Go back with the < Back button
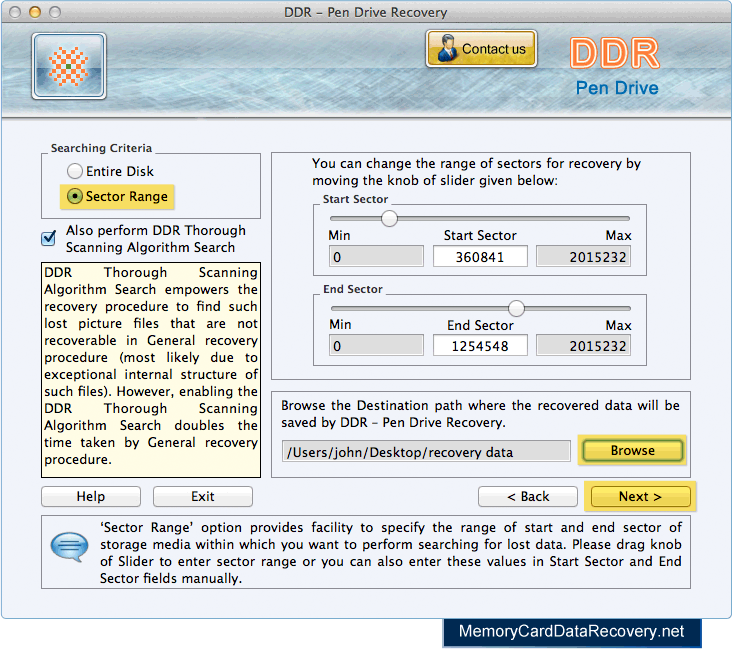This screenshot has width=732, height=649. tap(528, 496)
